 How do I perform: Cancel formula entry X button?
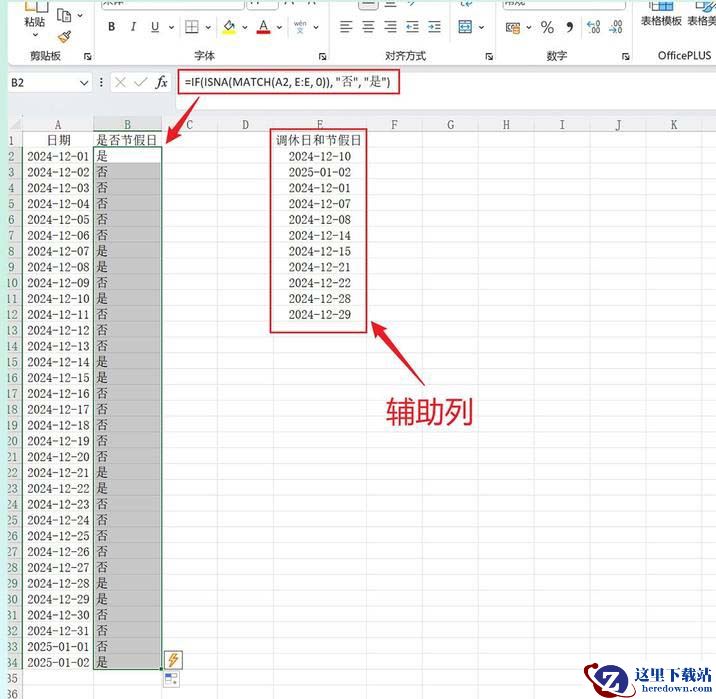tap(121, 82)
